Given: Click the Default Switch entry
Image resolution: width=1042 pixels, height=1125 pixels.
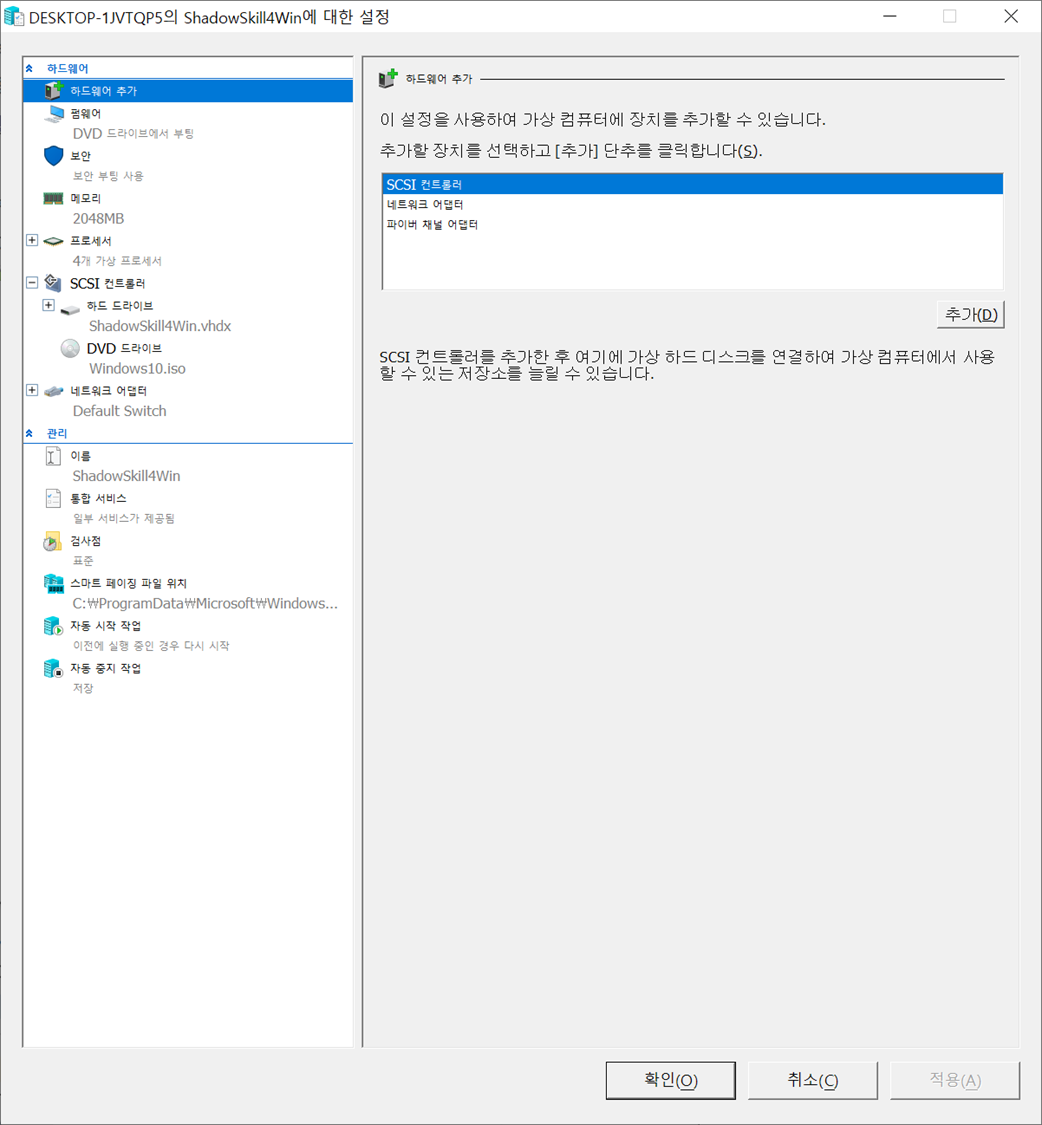Looking at the screenshot, I should pos(120,411).
